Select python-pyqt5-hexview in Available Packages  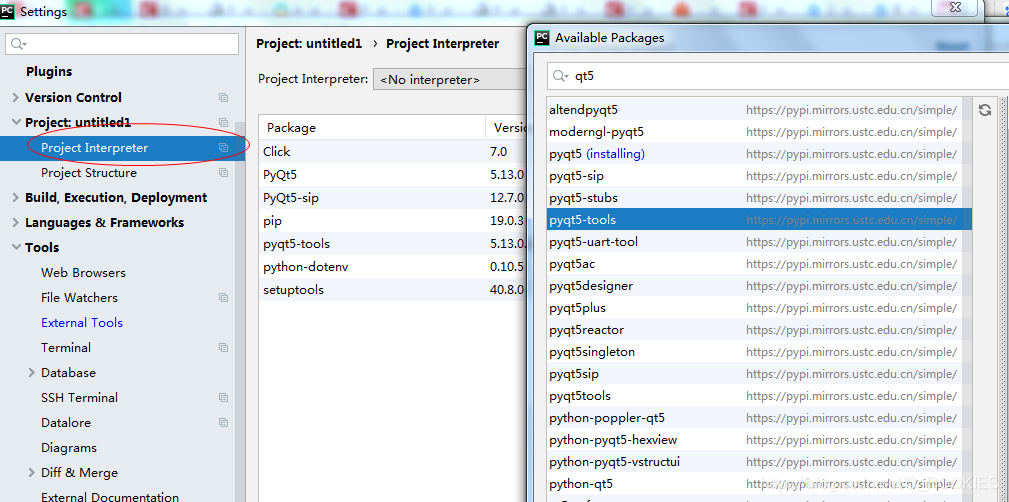(x=754, y=440)
